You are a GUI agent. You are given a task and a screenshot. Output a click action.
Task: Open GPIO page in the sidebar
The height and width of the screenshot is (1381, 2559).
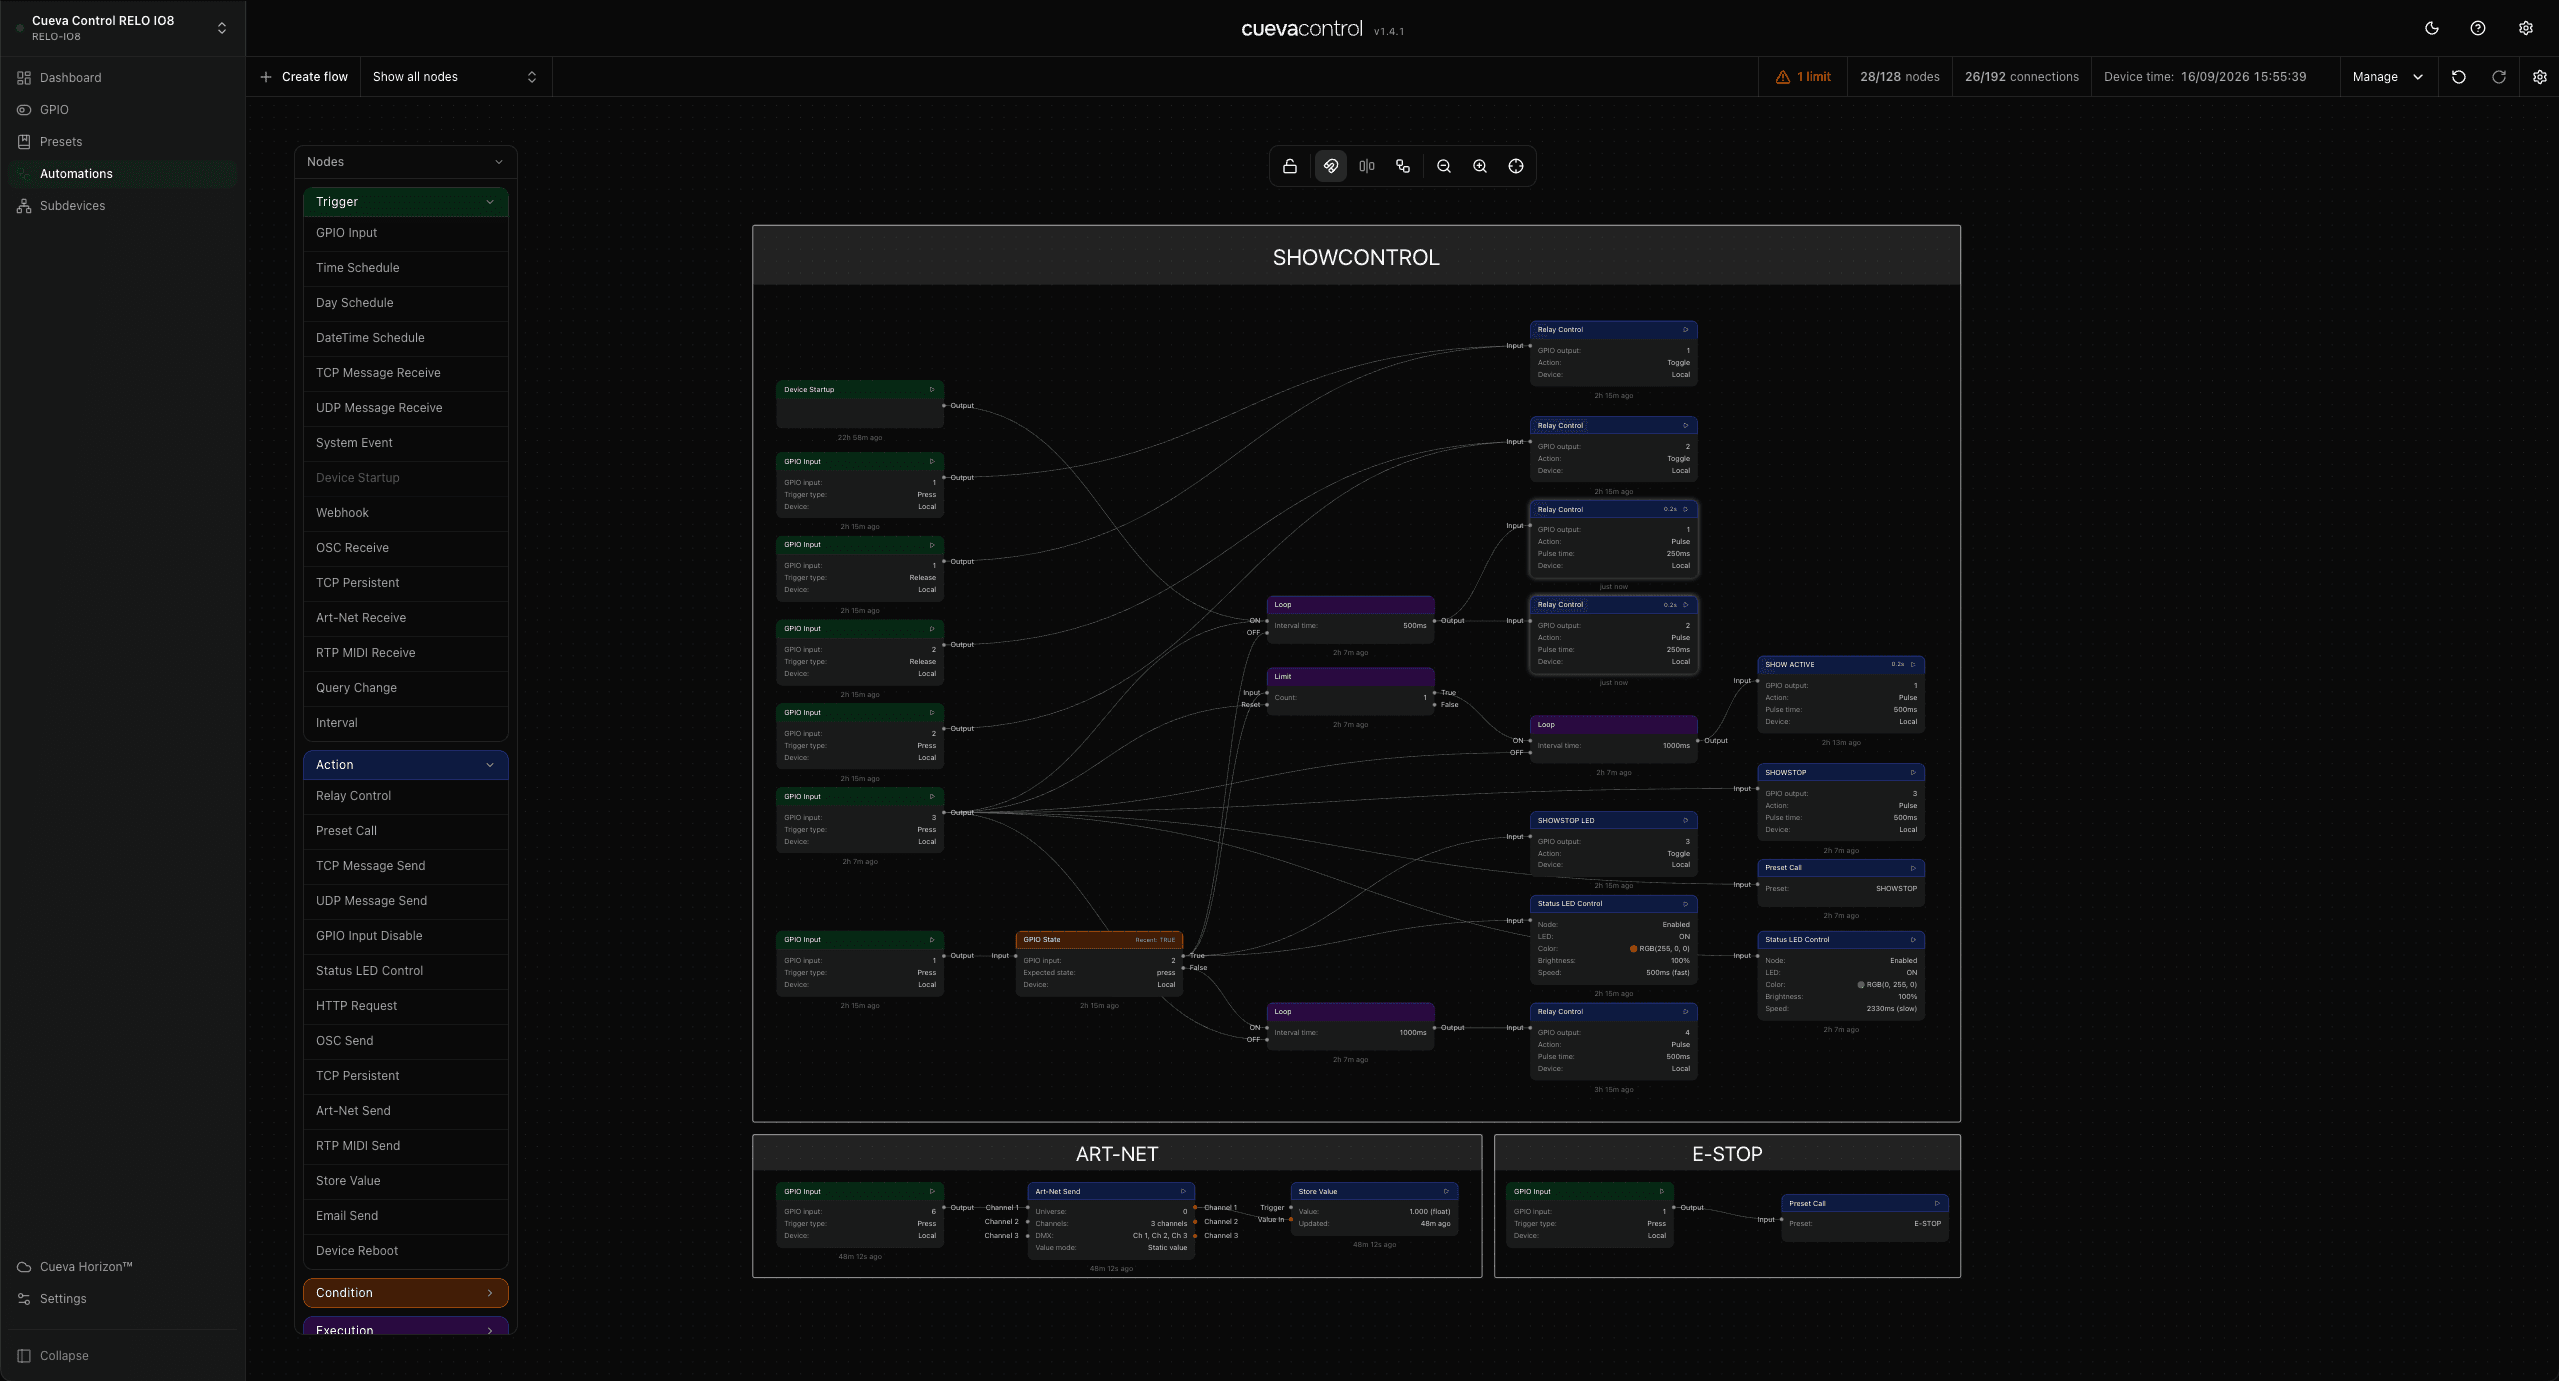point(123,110)
